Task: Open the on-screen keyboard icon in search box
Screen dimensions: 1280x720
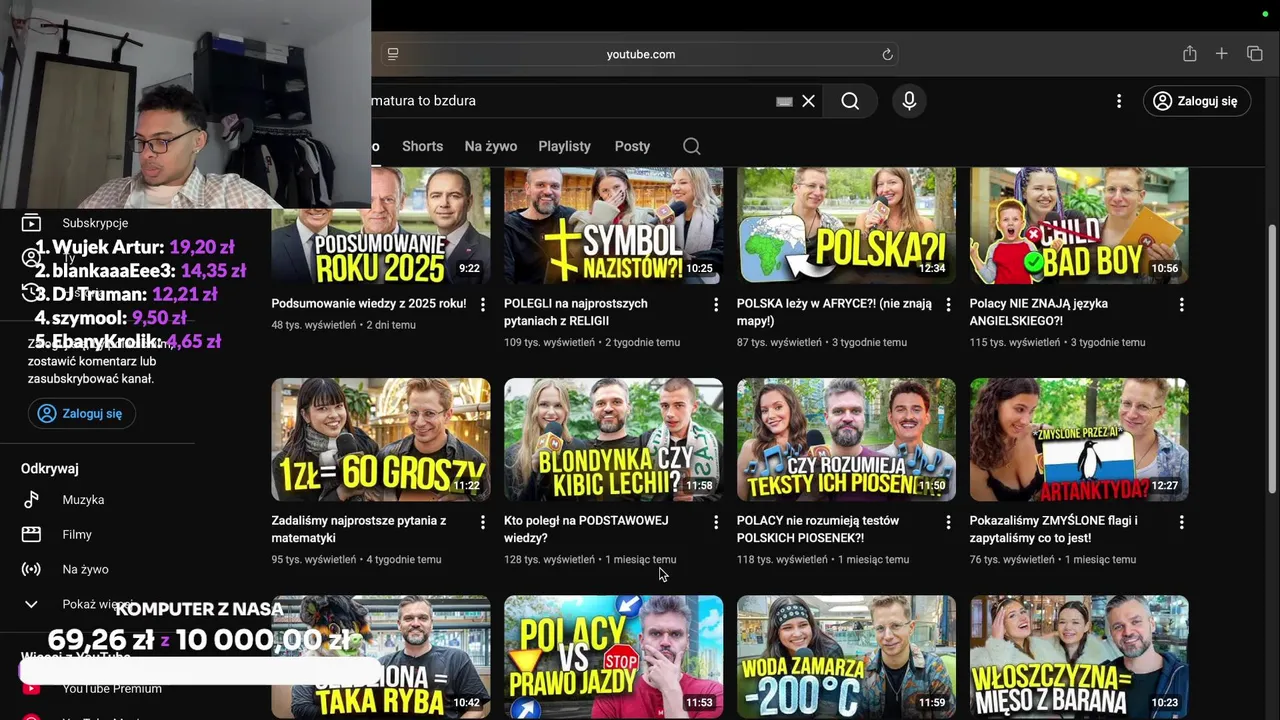Action: tap(784, 101)
